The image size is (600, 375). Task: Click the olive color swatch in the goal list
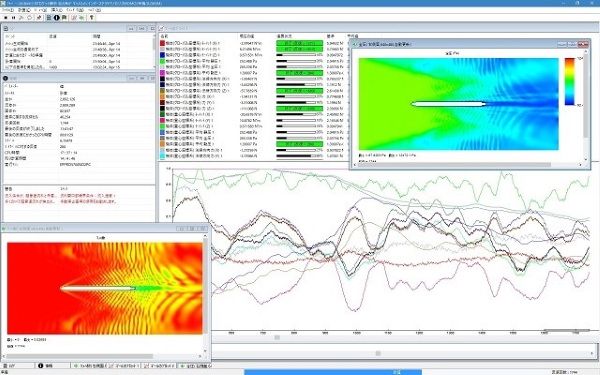pyautogui.click(x=163, y=91)
